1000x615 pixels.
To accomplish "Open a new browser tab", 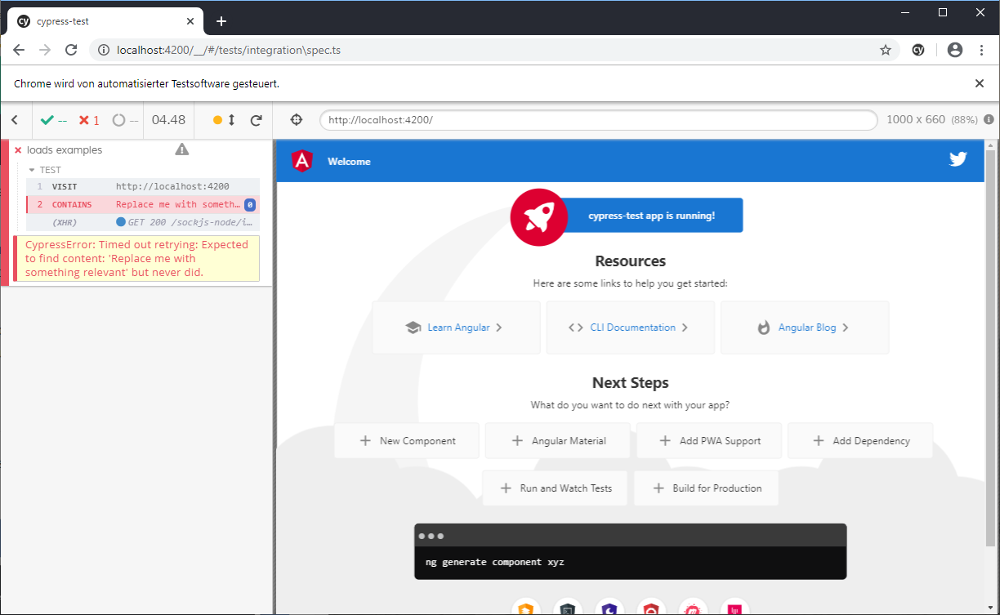I will click(x=221, y=21).
